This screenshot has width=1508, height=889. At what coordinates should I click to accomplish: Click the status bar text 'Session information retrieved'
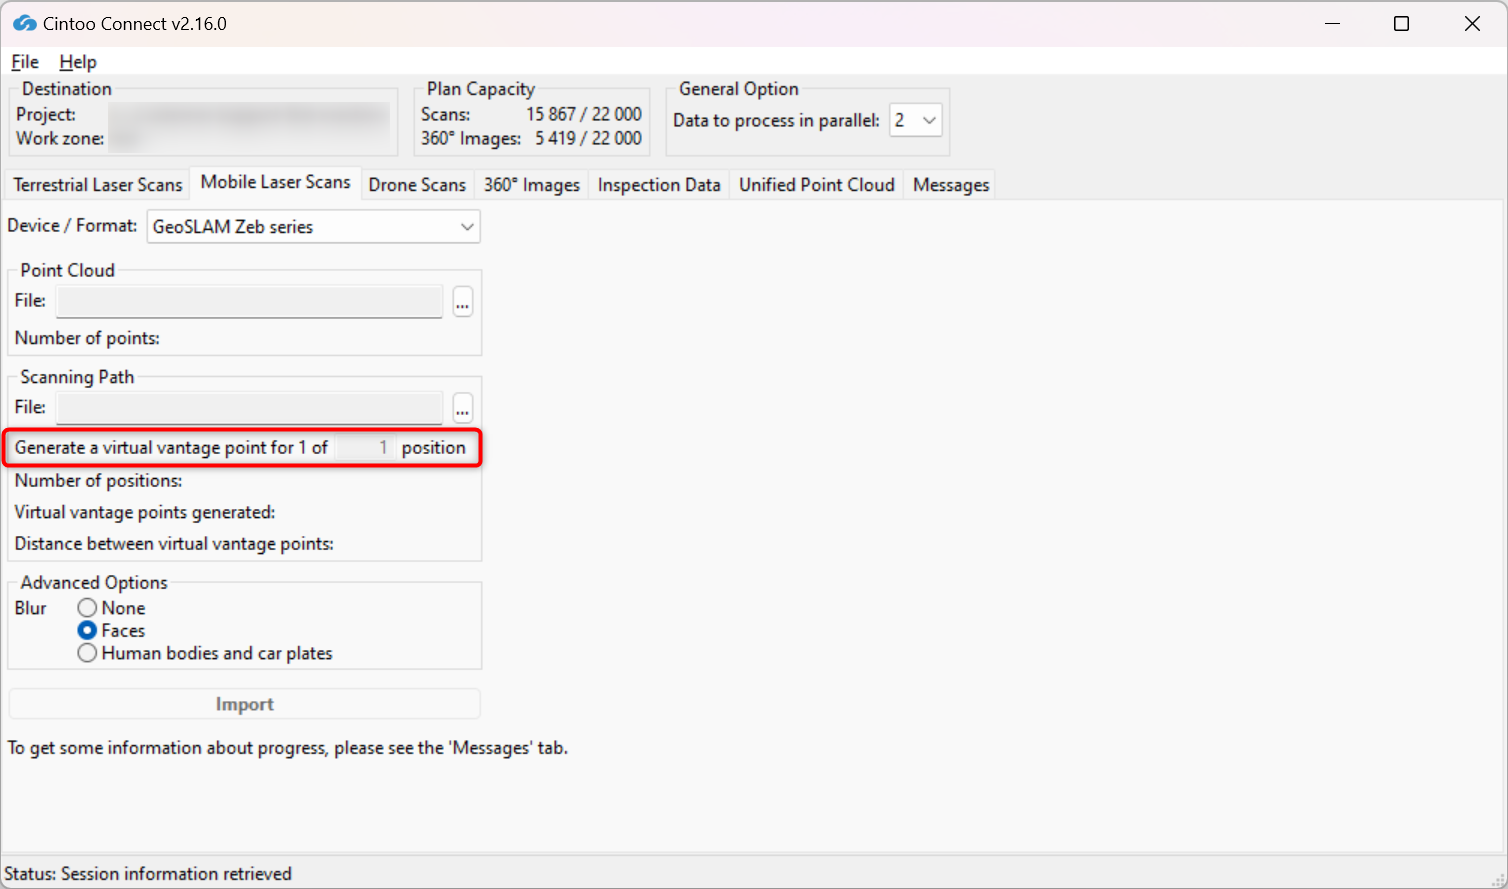coord(176,874)
